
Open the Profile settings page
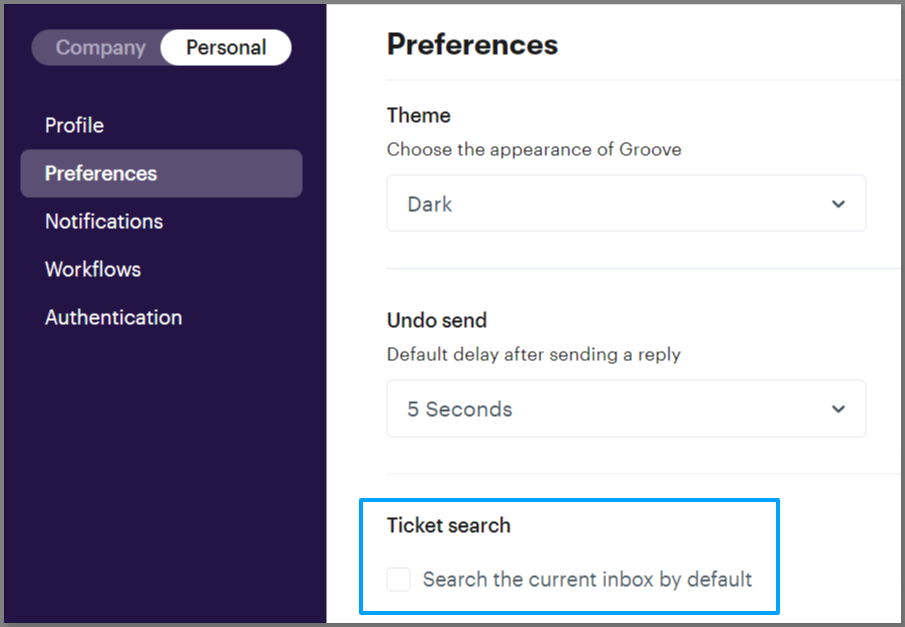tap(74, 125)
